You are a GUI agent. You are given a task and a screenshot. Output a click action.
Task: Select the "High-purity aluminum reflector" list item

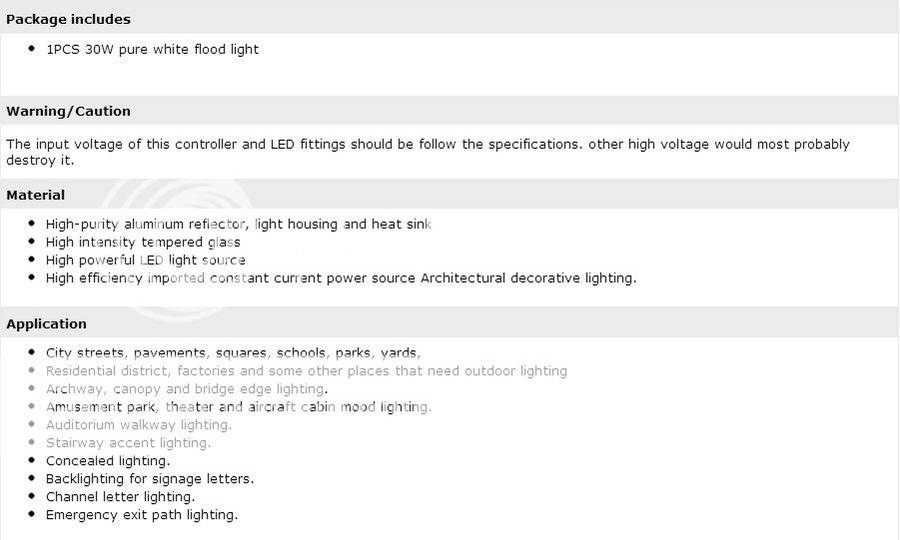point(238,224)
